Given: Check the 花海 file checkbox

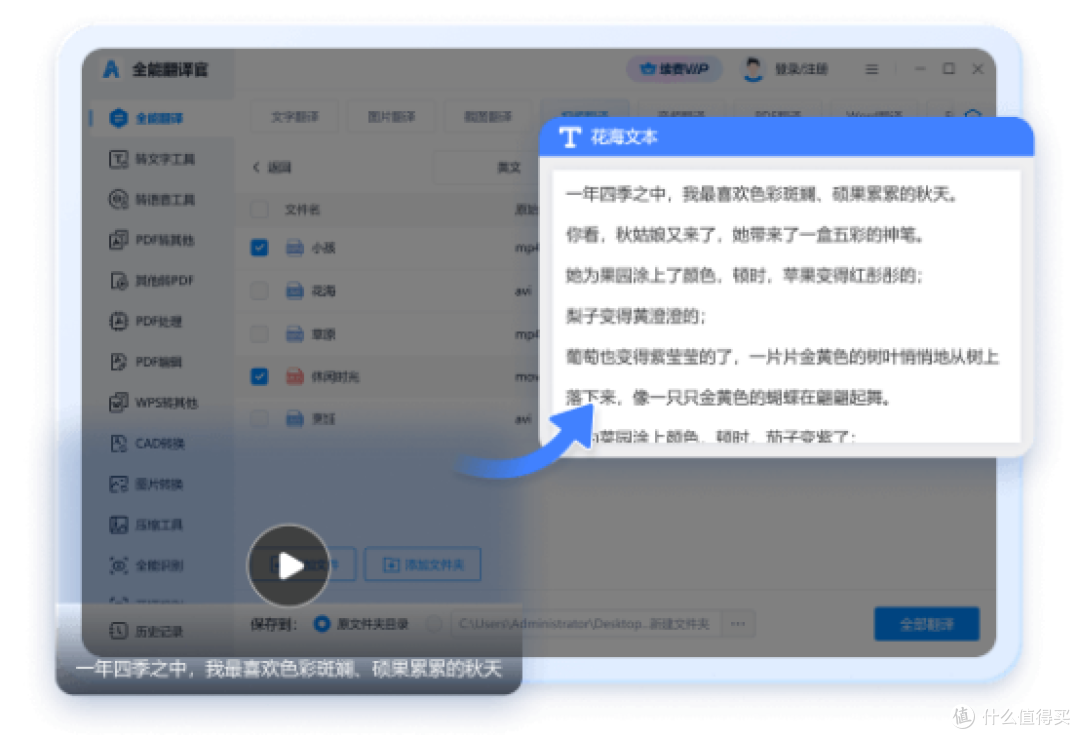Looking at the screenshot, I should tap(259, 291).
